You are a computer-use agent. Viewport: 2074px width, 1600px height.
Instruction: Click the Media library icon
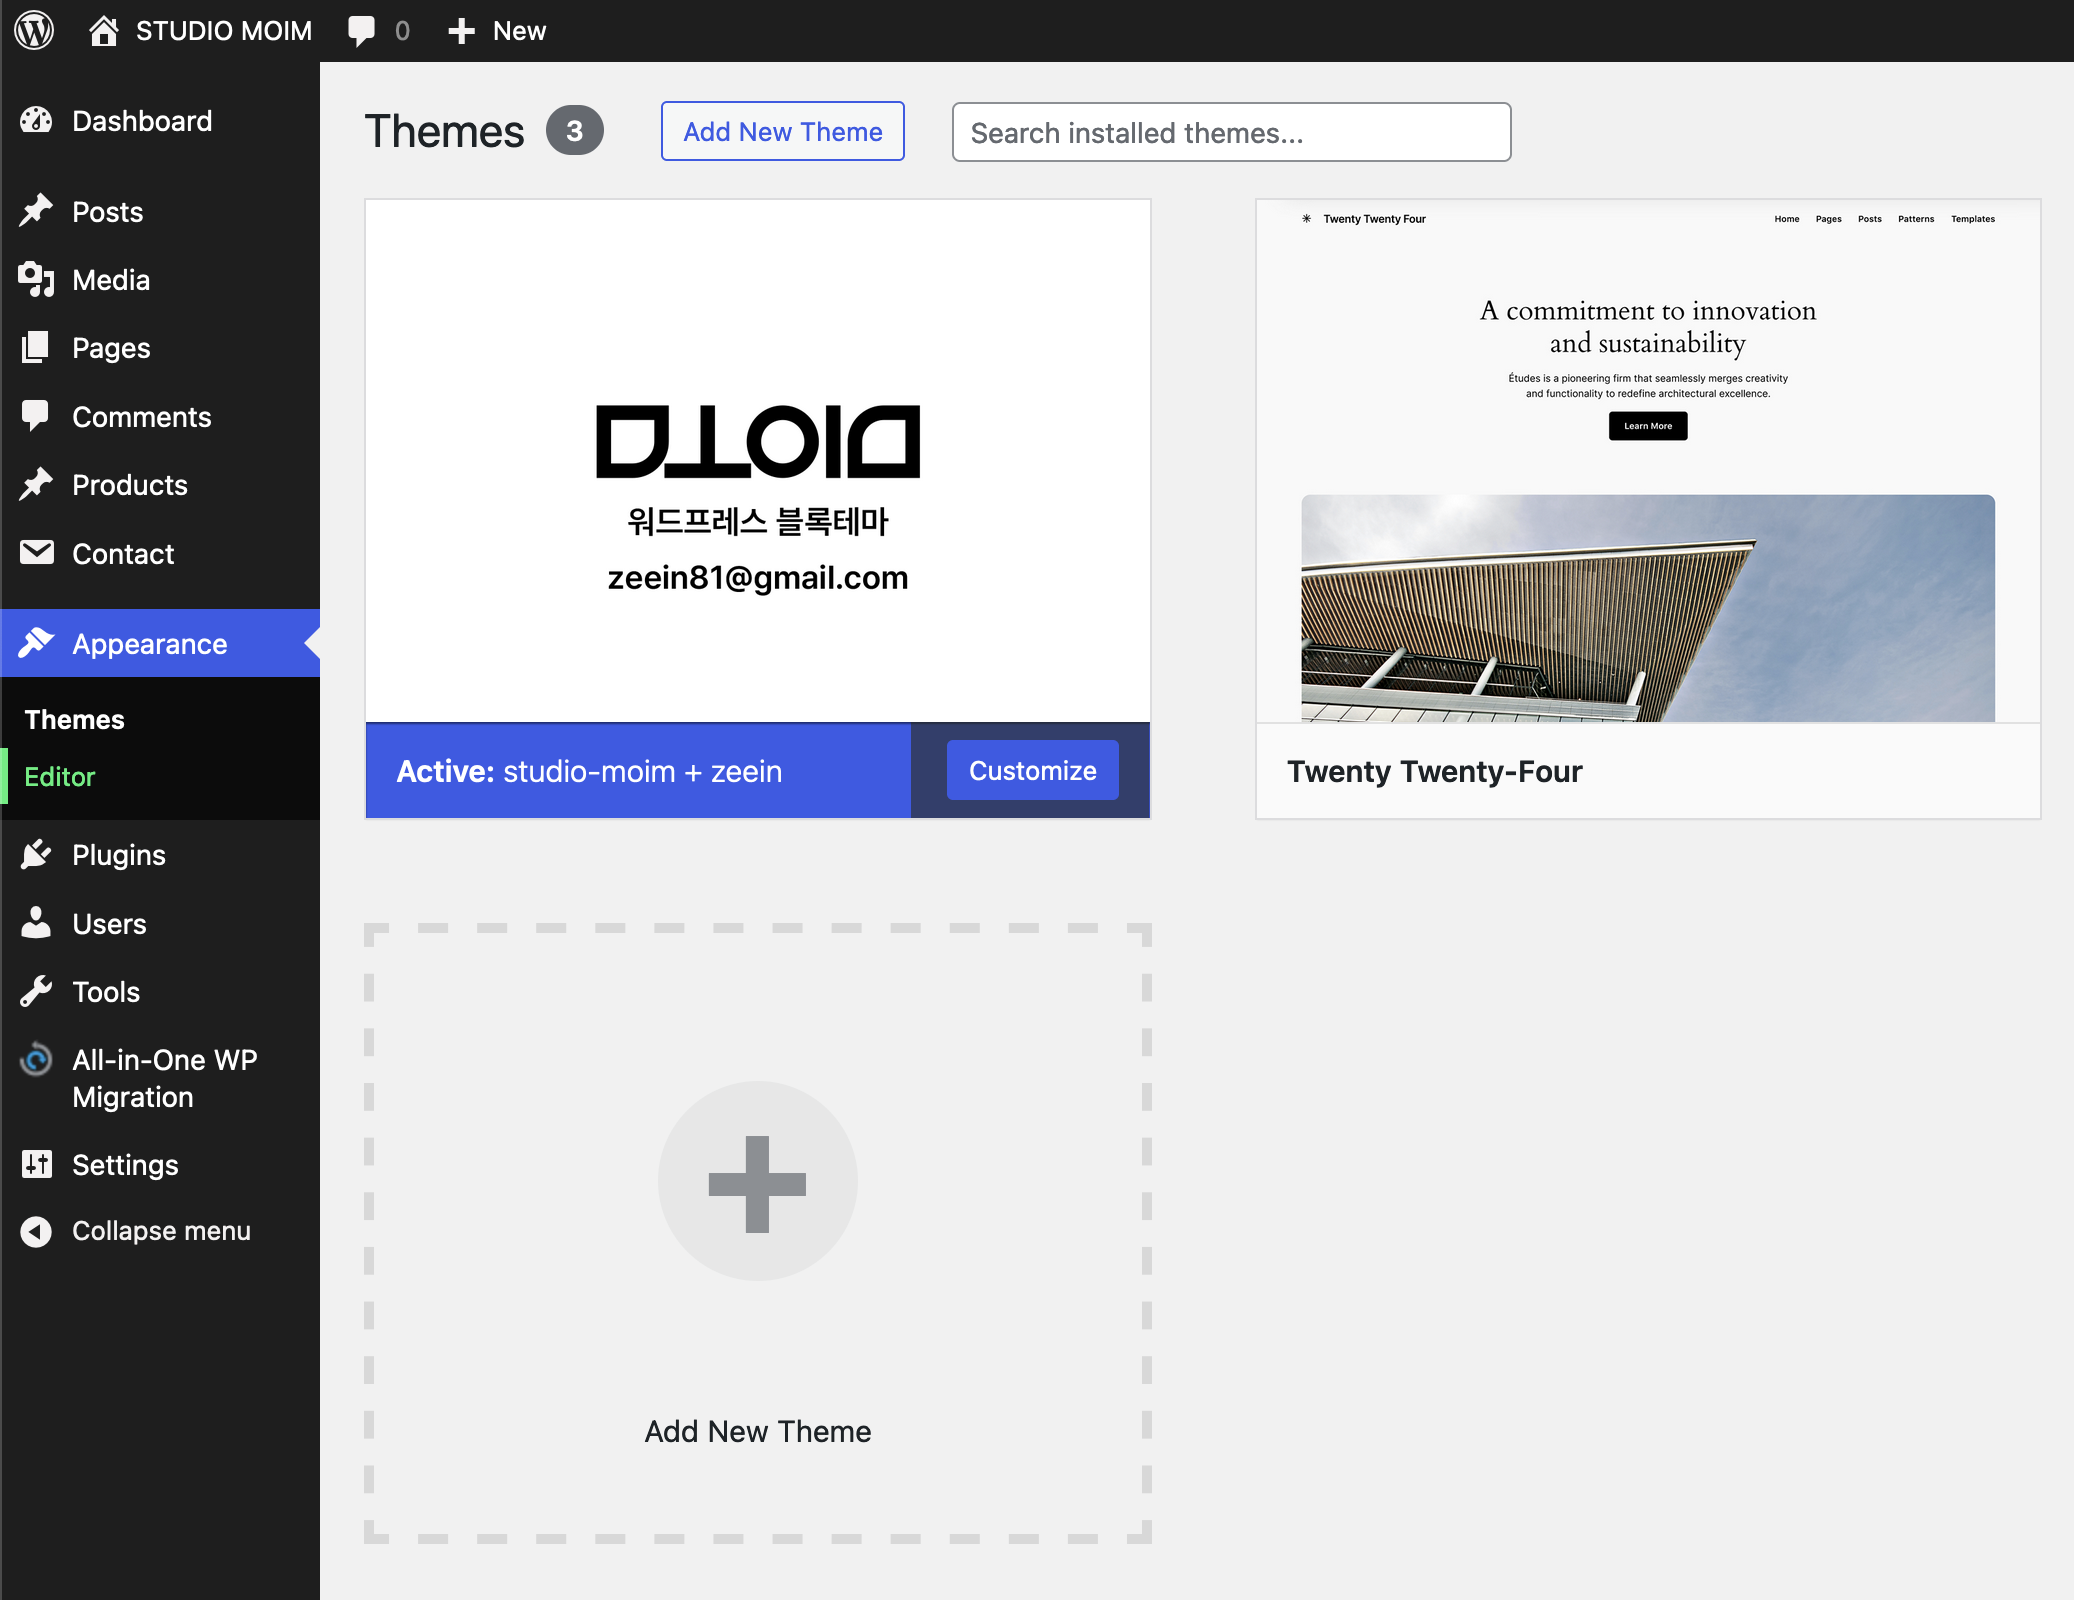click(36, 280)
